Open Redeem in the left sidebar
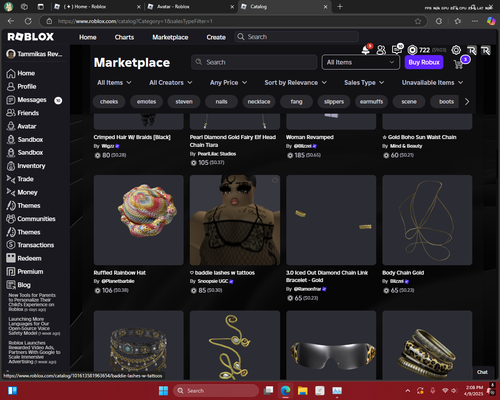This screenshot has height=400, width=500. [29, 258]
